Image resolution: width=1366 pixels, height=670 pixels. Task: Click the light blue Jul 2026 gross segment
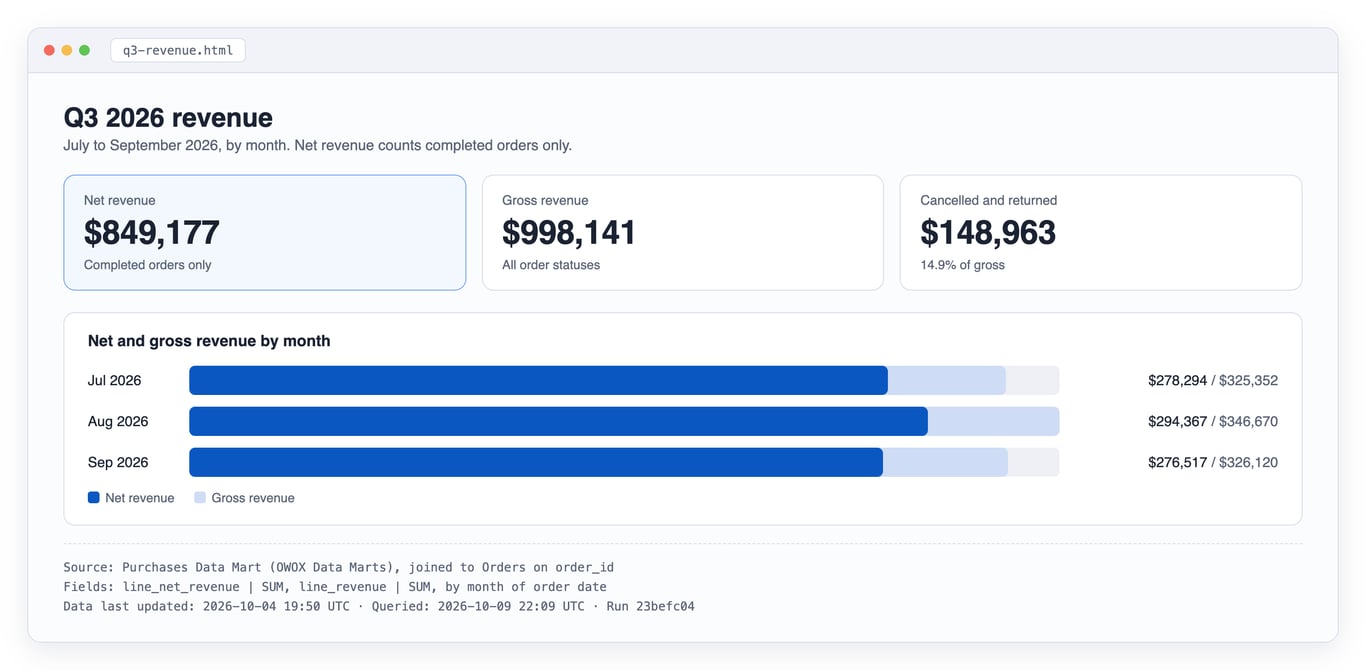click(x=947, y=380)
